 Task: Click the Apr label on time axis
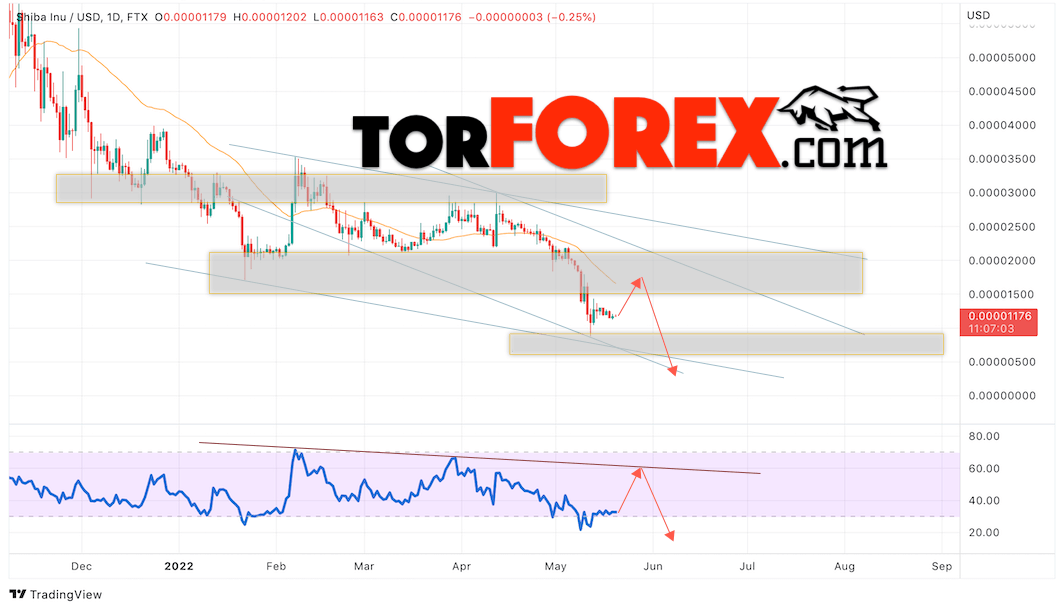point(461,566)
